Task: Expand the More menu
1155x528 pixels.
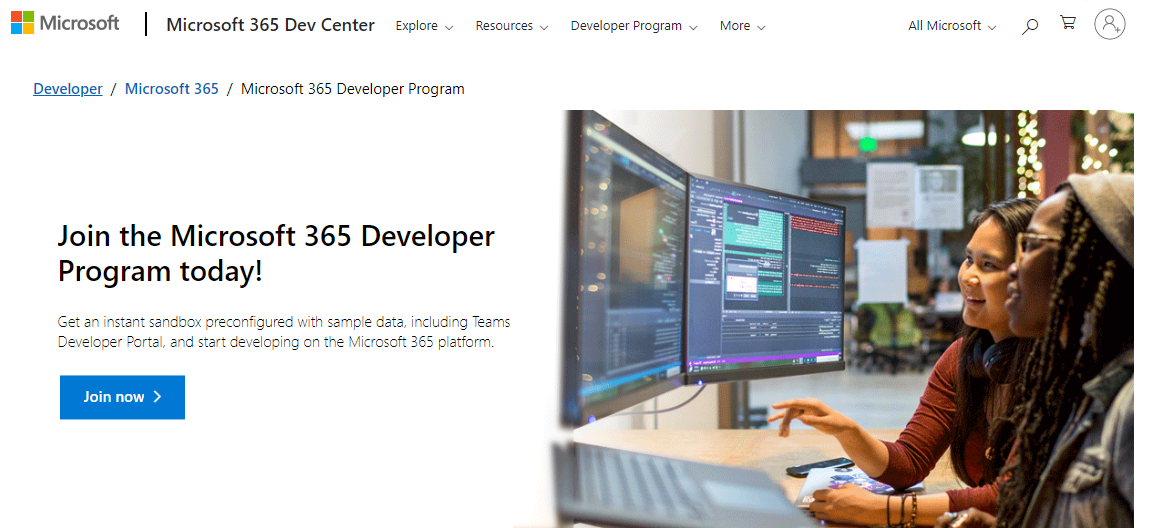Action: click(x=742, y=26)
